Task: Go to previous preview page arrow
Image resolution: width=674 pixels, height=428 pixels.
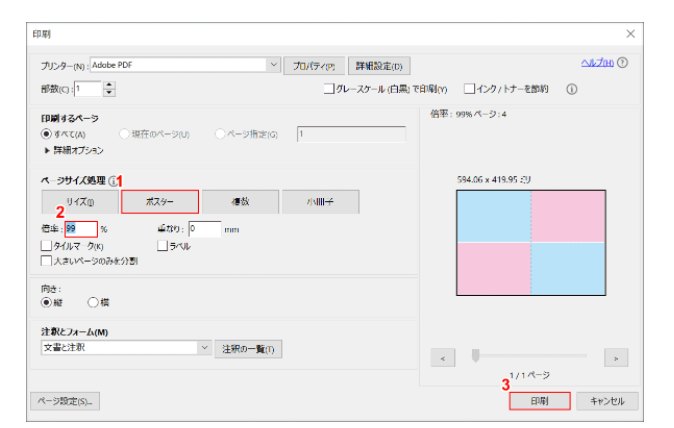Action: click(441, 357)
